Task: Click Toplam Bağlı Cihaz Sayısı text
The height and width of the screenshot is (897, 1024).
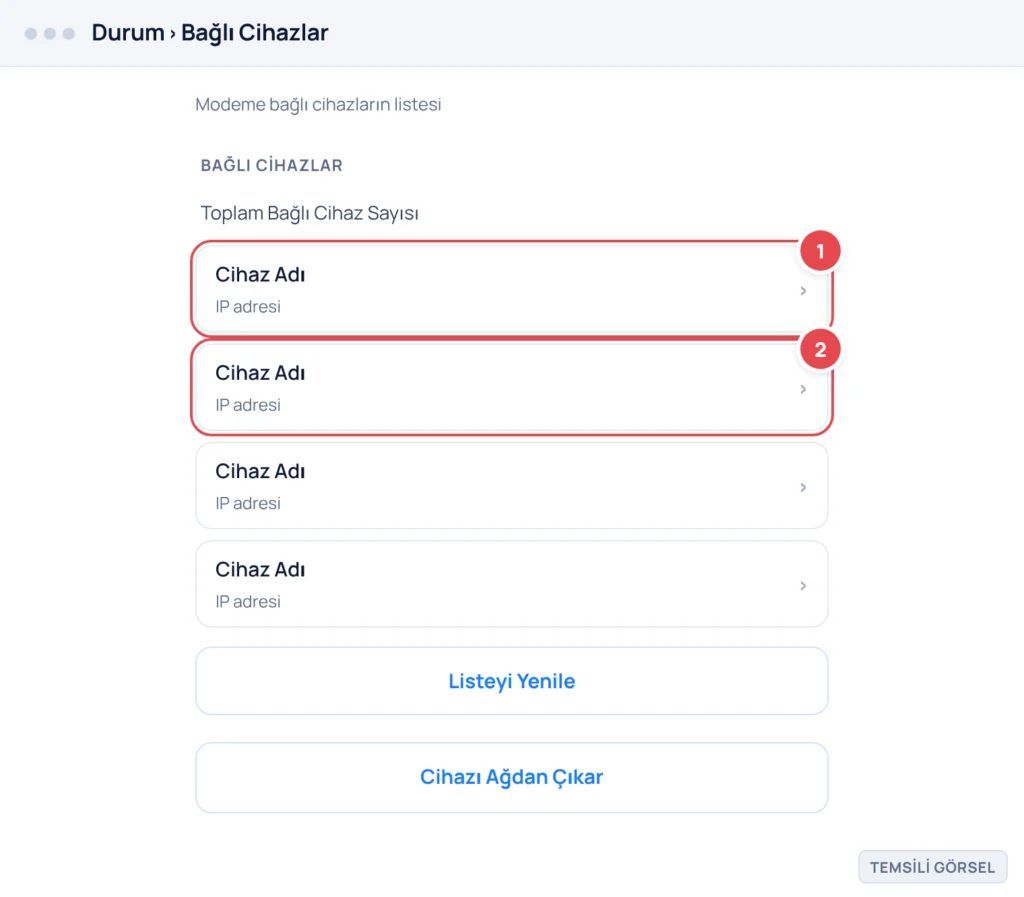Action: (310, 213)
